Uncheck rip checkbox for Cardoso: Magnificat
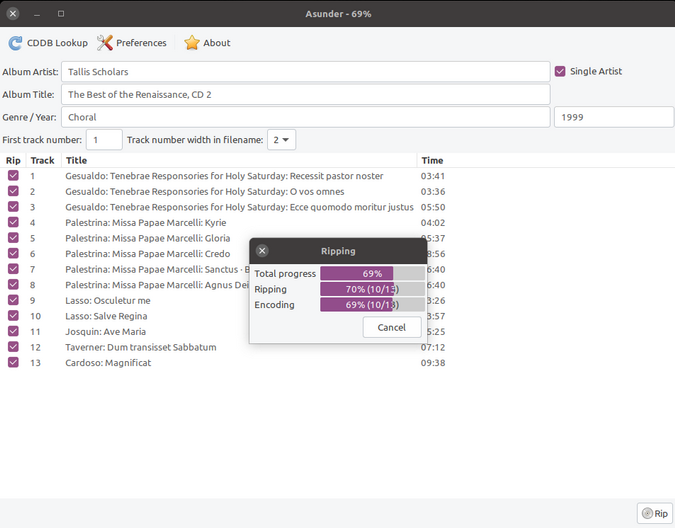 point(13,362)
